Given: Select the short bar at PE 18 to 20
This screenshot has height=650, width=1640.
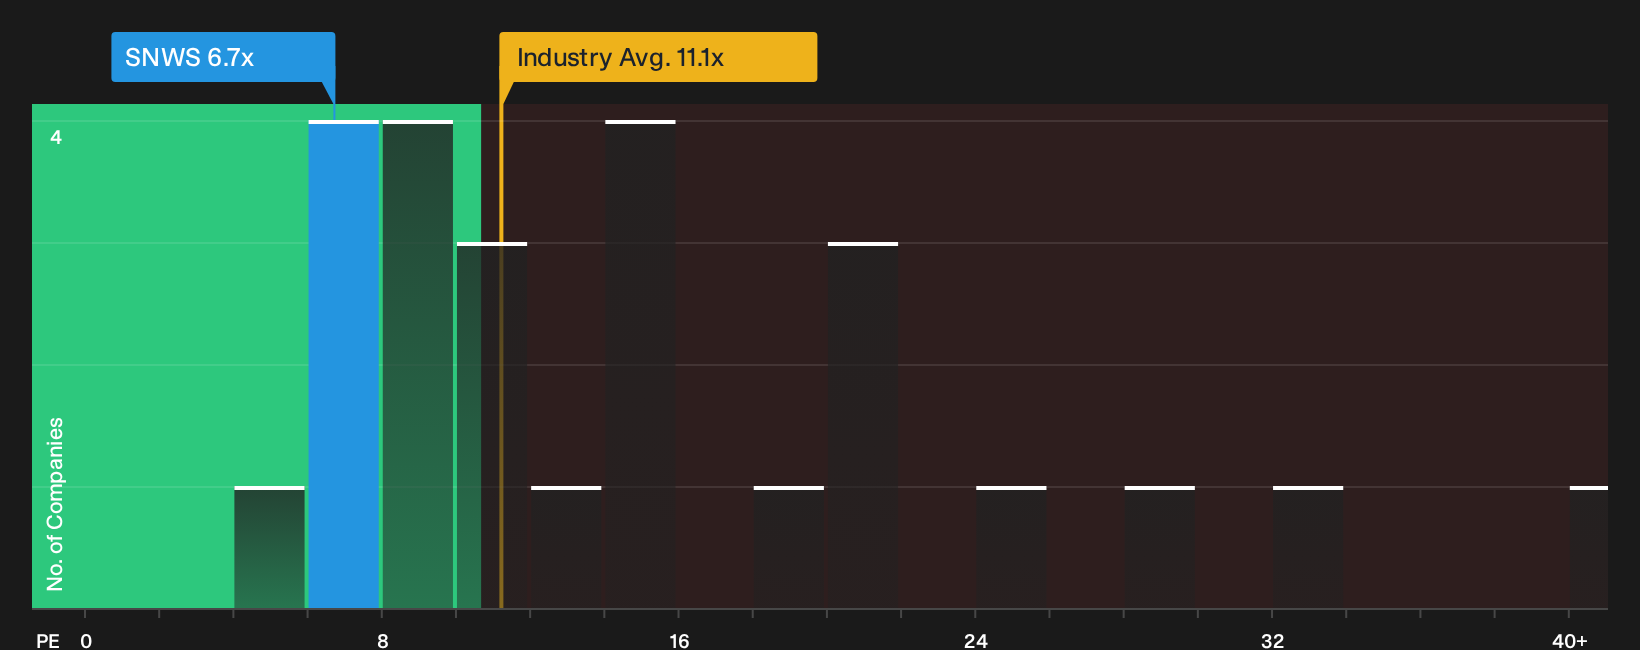Looking at the screenshot, I should pos(789,547).
